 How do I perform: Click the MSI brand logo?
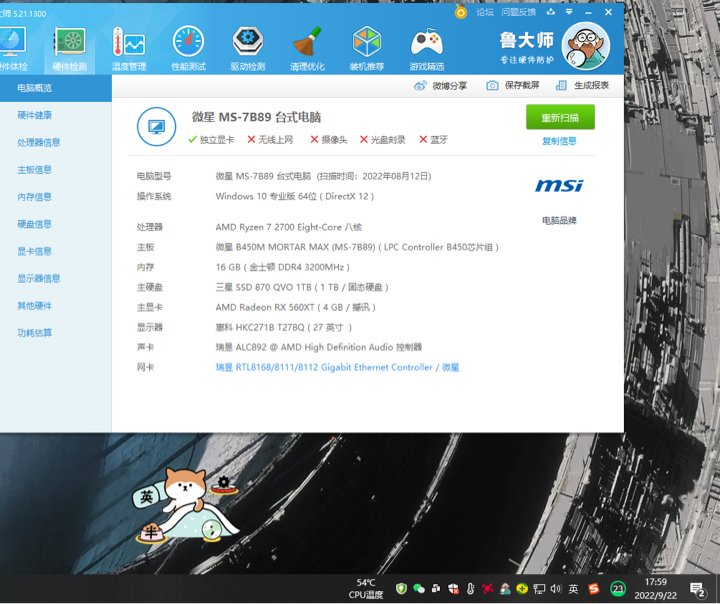[x=559, y=186]
